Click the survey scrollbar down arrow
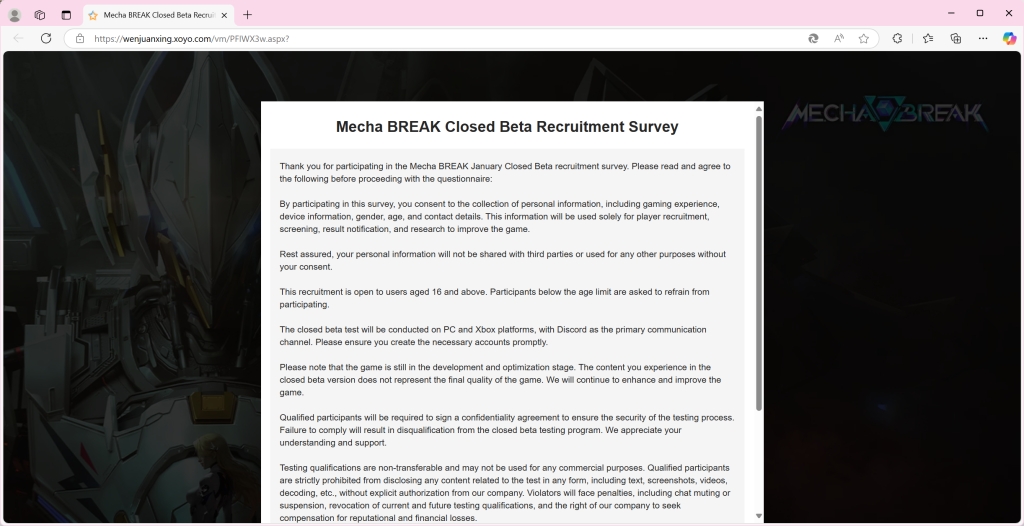Screen dimensions: 1024x526 [x=759, y=516]
